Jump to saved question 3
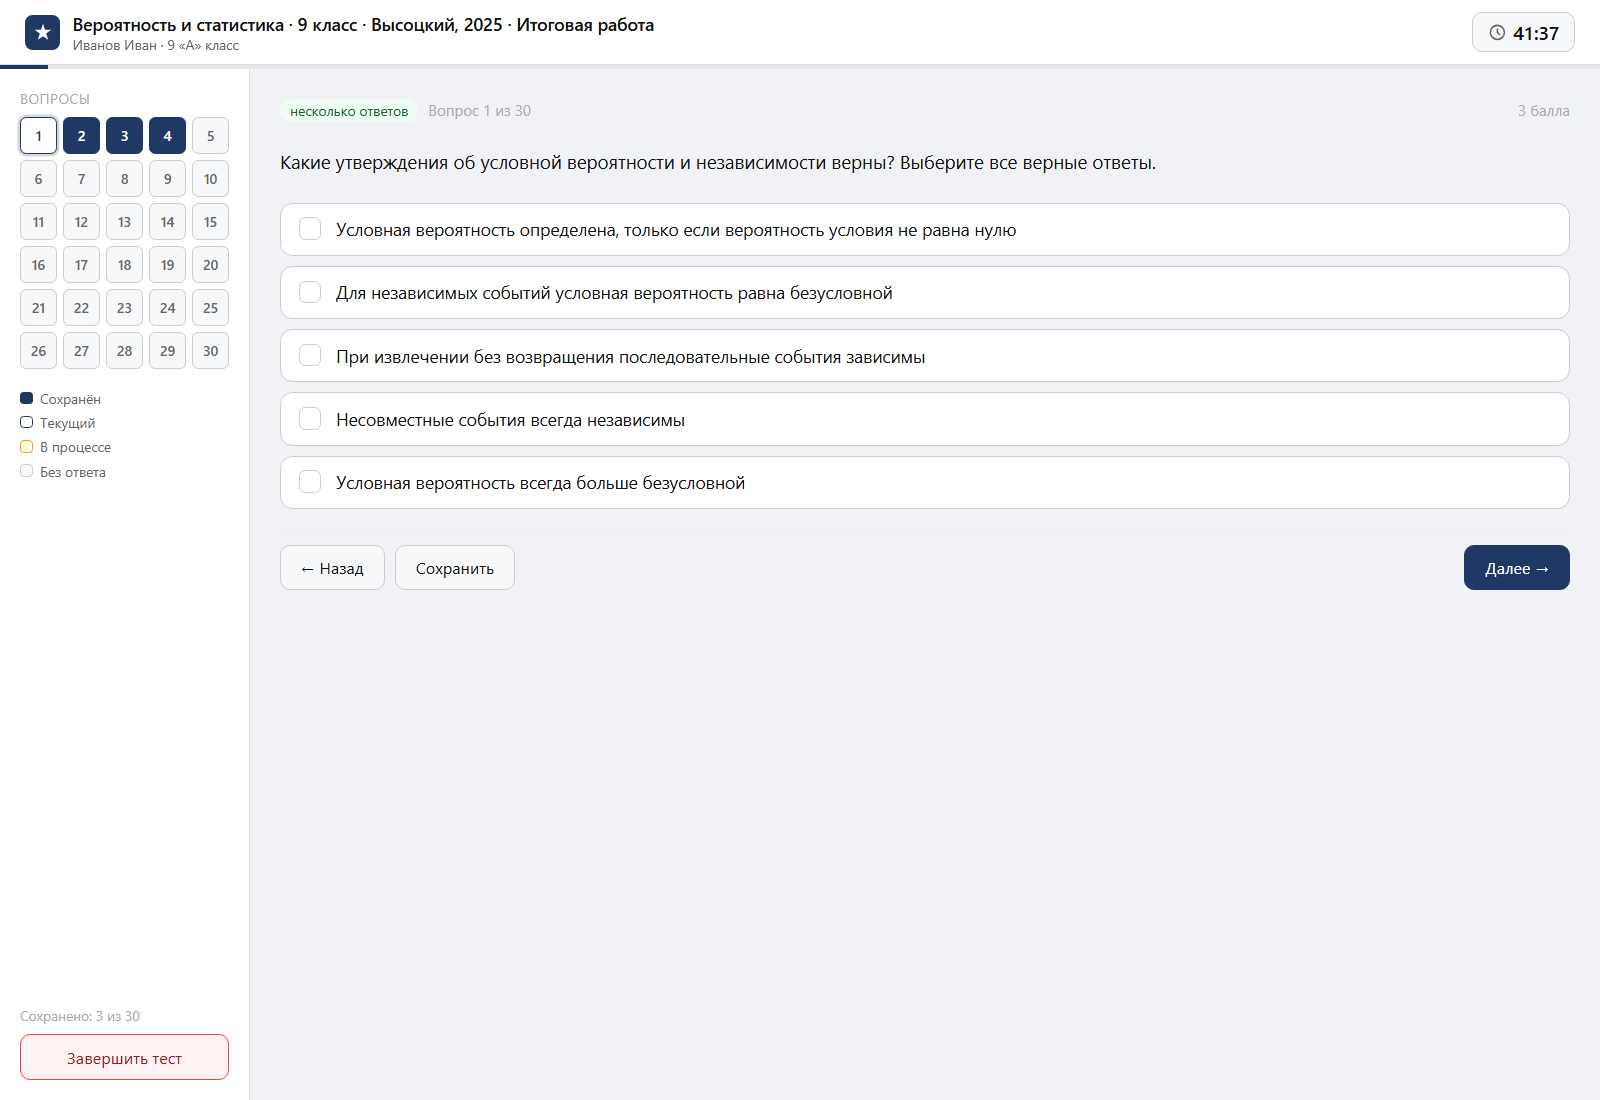The image size is (1600, 1100). click(x=124, y=136)
